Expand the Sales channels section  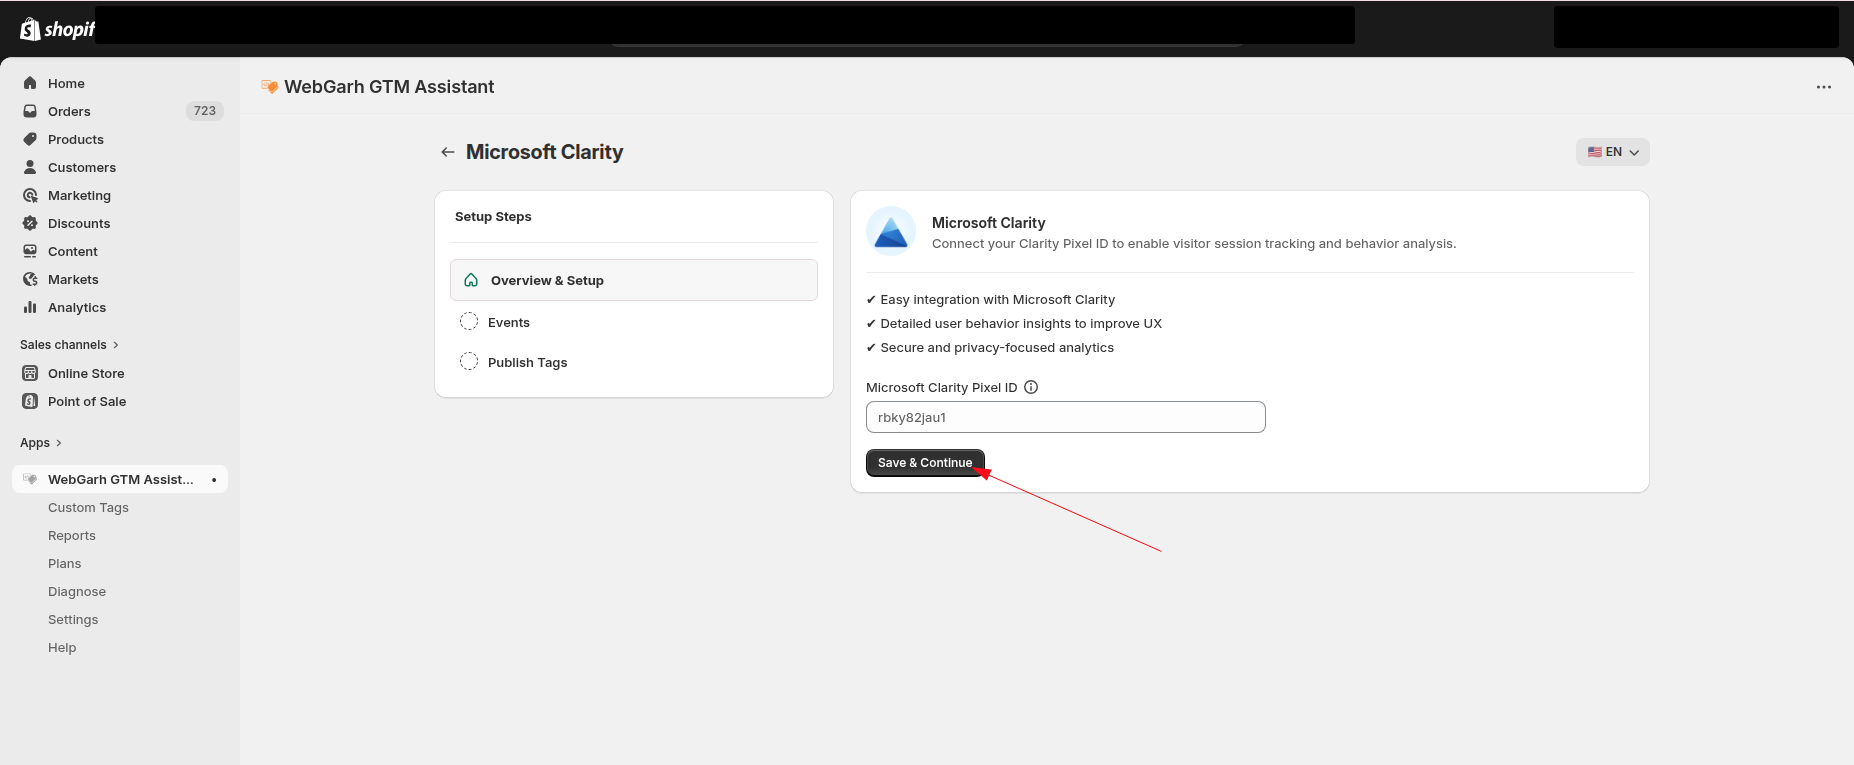pyautogui.click(x=69, y=345)
